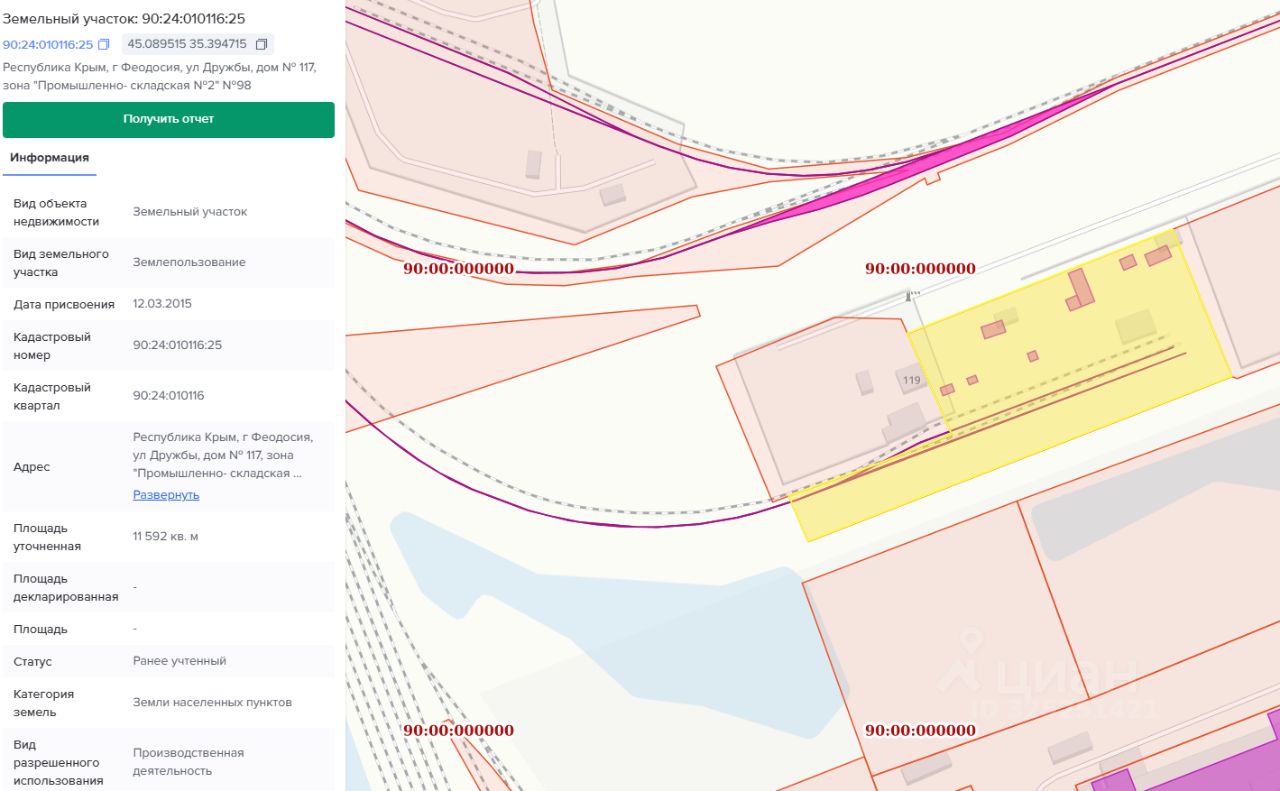The height and width of the screenshot is (791, 1280).
Task: Click the "Категория земель" label
Action: point(44,703)
